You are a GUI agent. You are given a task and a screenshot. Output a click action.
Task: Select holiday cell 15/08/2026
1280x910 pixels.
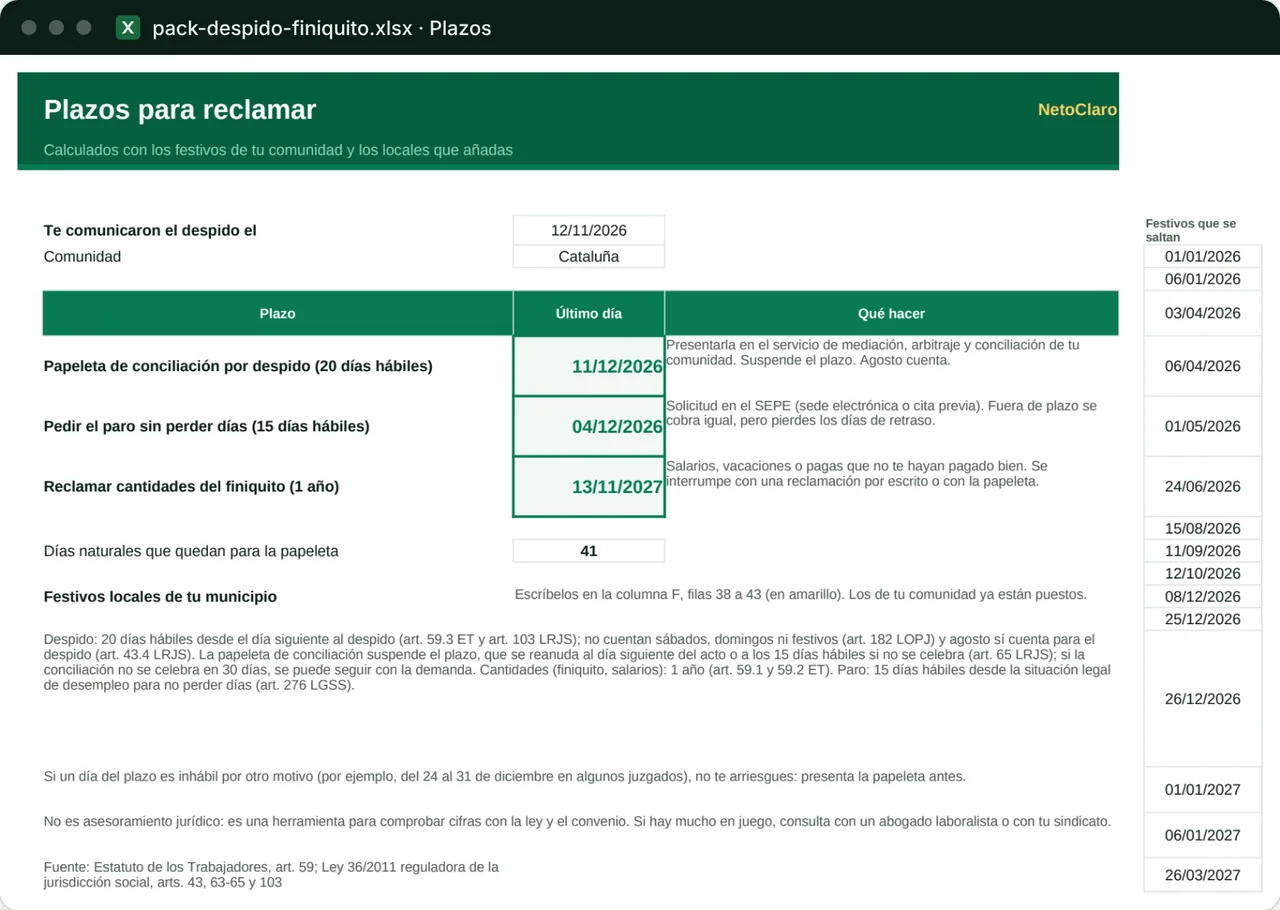click(1202, 528)
